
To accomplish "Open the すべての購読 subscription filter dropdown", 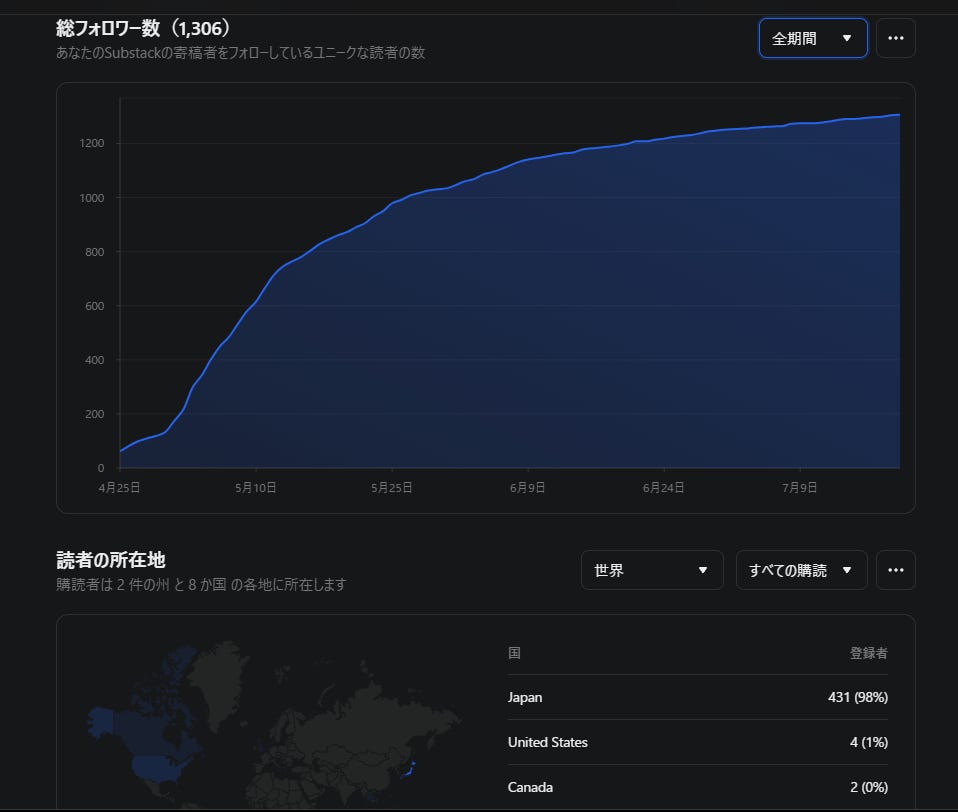I will tap(802, 570).
